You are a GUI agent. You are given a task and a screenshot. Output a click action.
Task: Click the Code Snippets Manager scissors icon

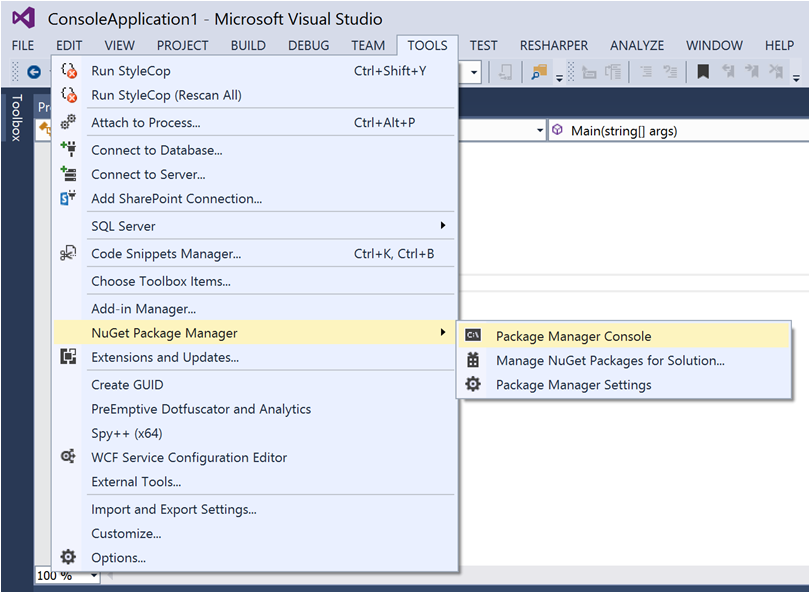pyautogui.click(x=68, y=253)
